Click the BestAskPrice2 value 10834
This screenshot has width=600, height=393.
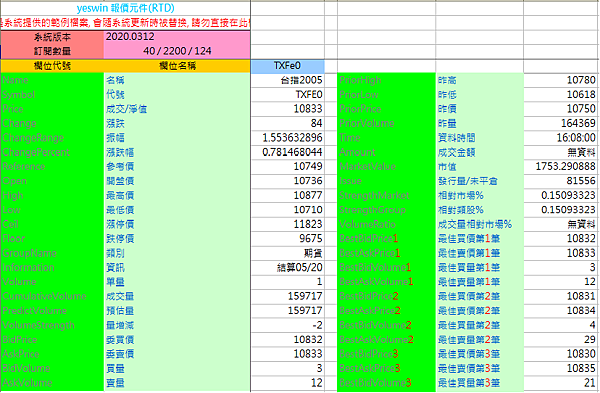[x=561, y=311]
